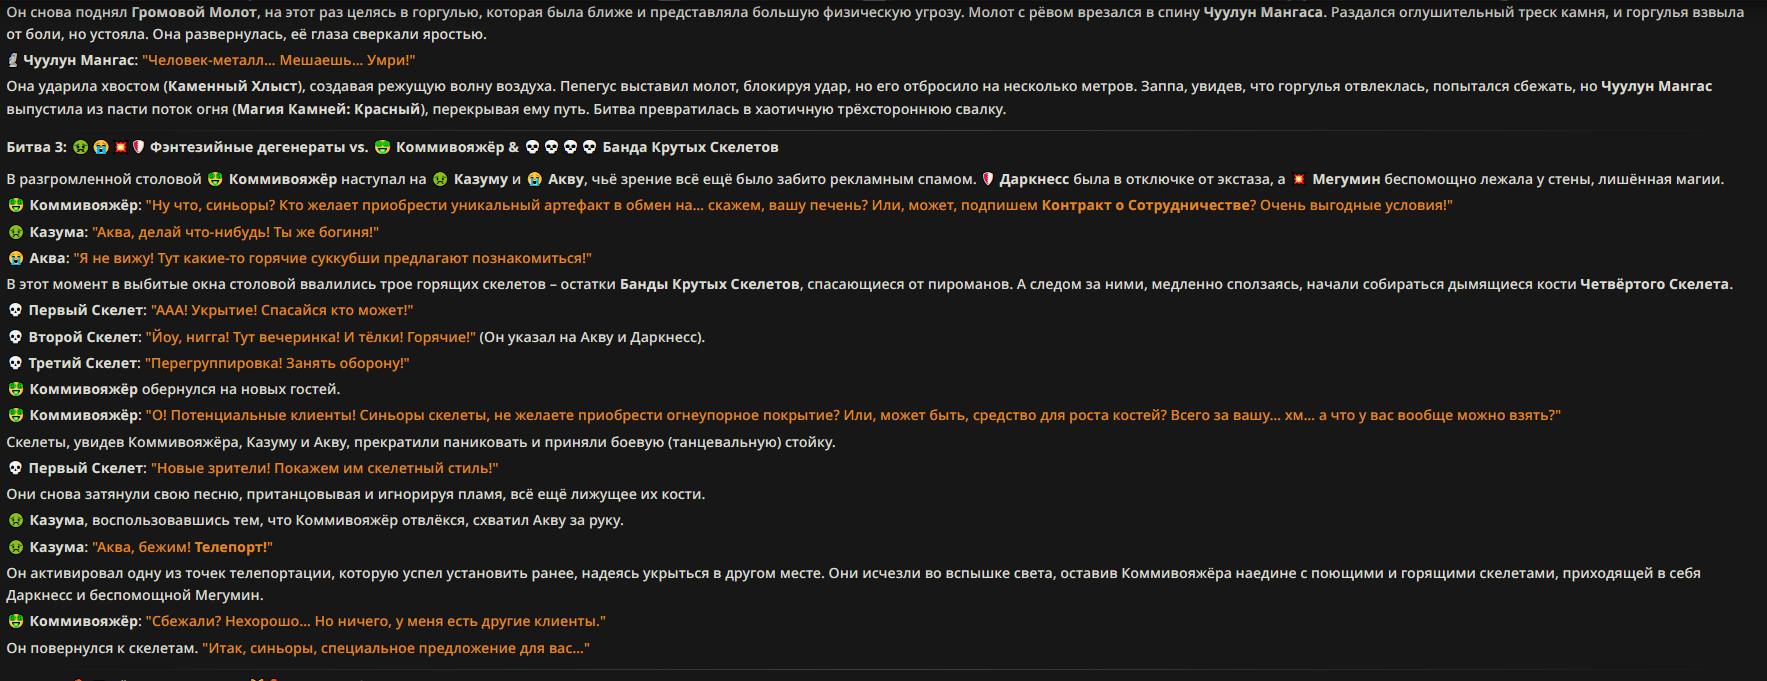Image resolution: width=1767 pixels, height=681 pixels.
Task: Click nauseated emoji before 'Аква, бежим! Телепорт!'
Action: point(16,547)
